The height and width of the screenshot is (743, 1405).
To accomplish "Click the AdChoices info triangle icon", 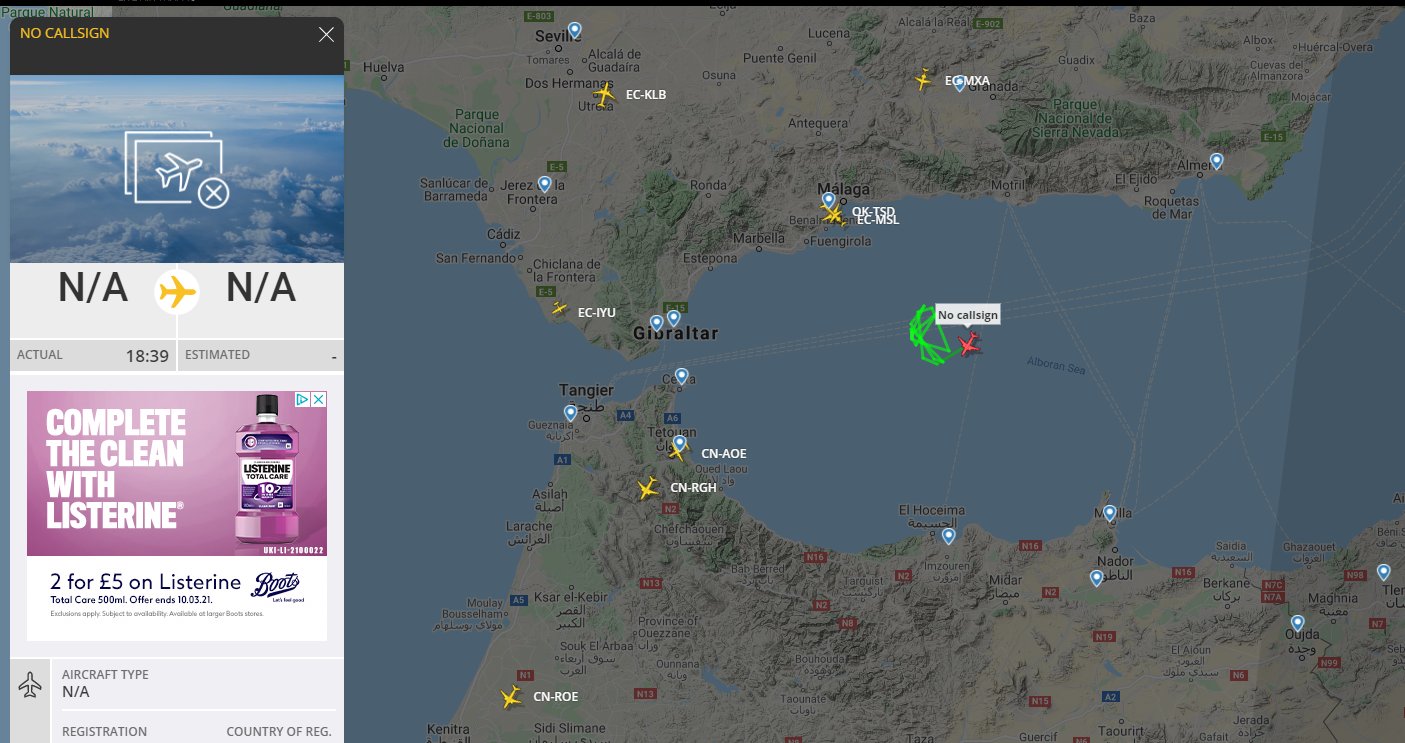I will click(302, 399).
